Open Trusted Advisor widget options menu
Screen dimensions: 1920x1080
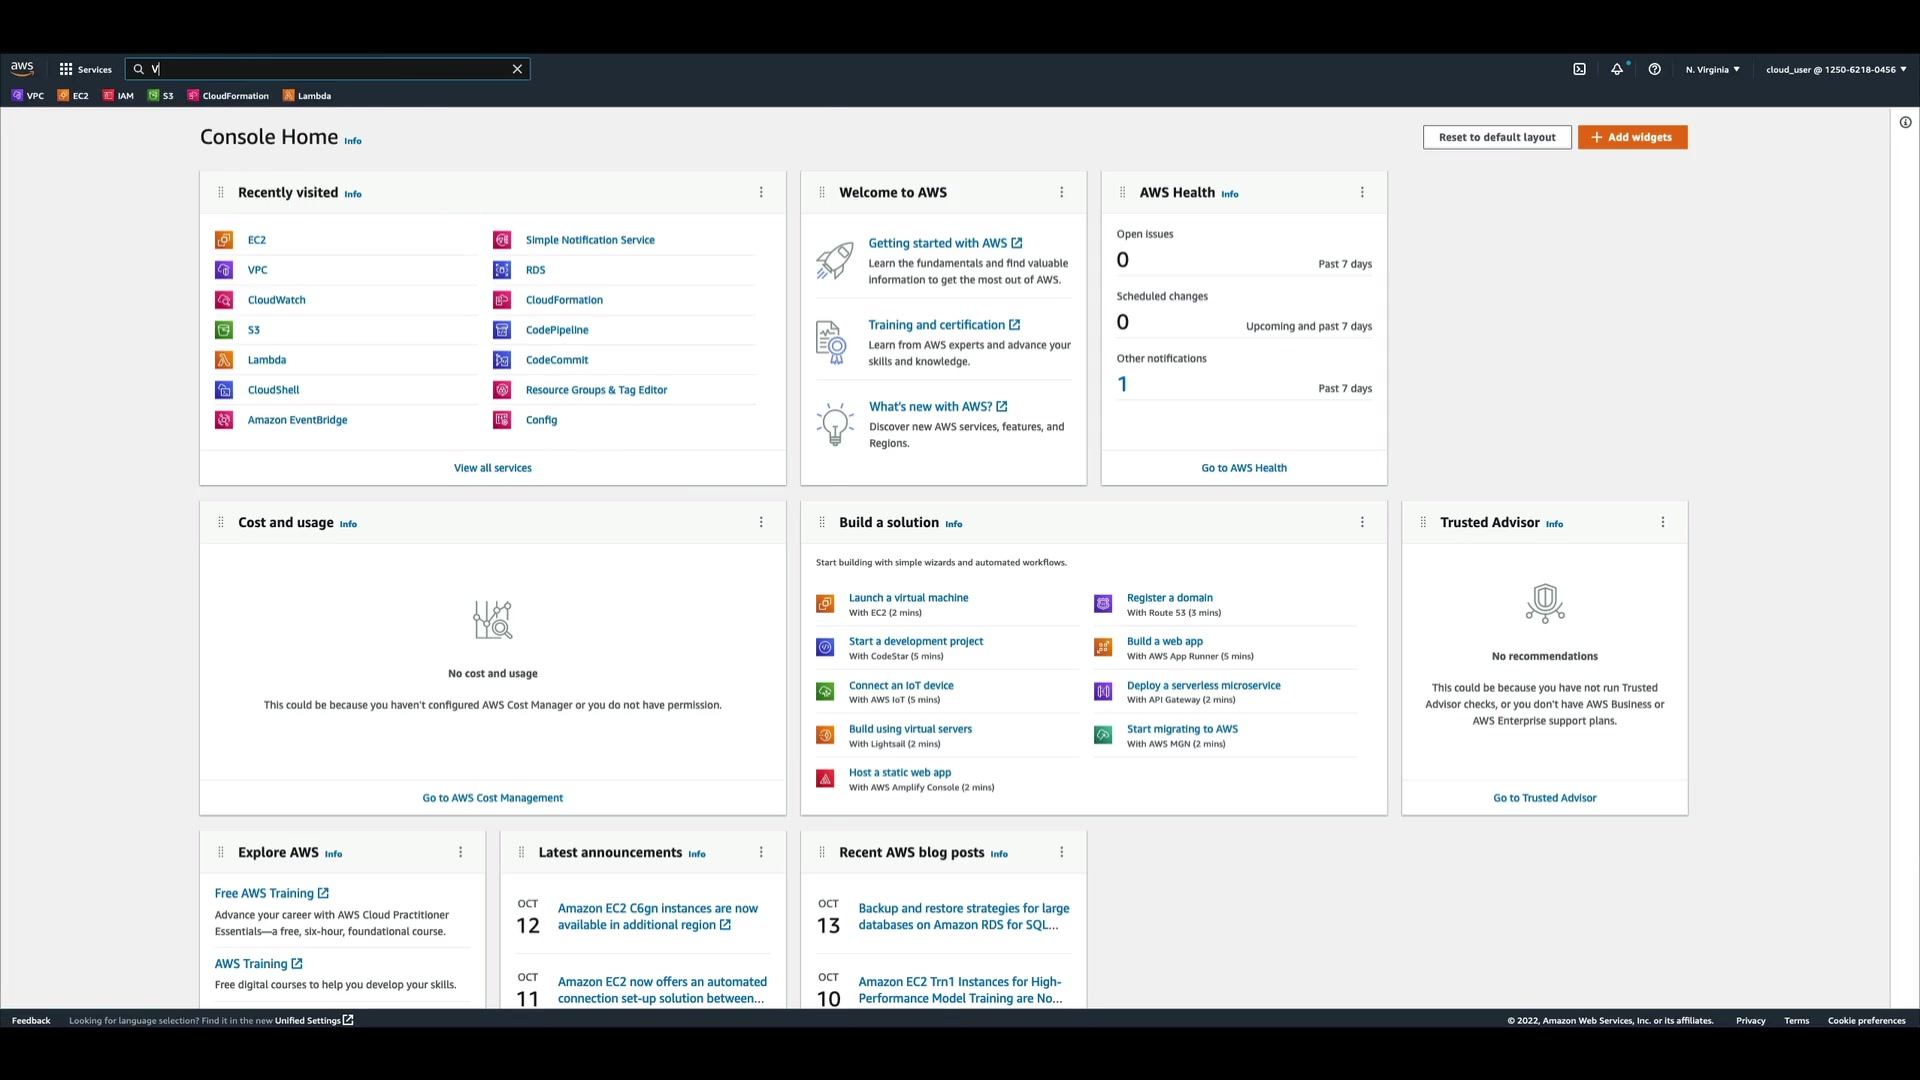[x=1663, y=522]
